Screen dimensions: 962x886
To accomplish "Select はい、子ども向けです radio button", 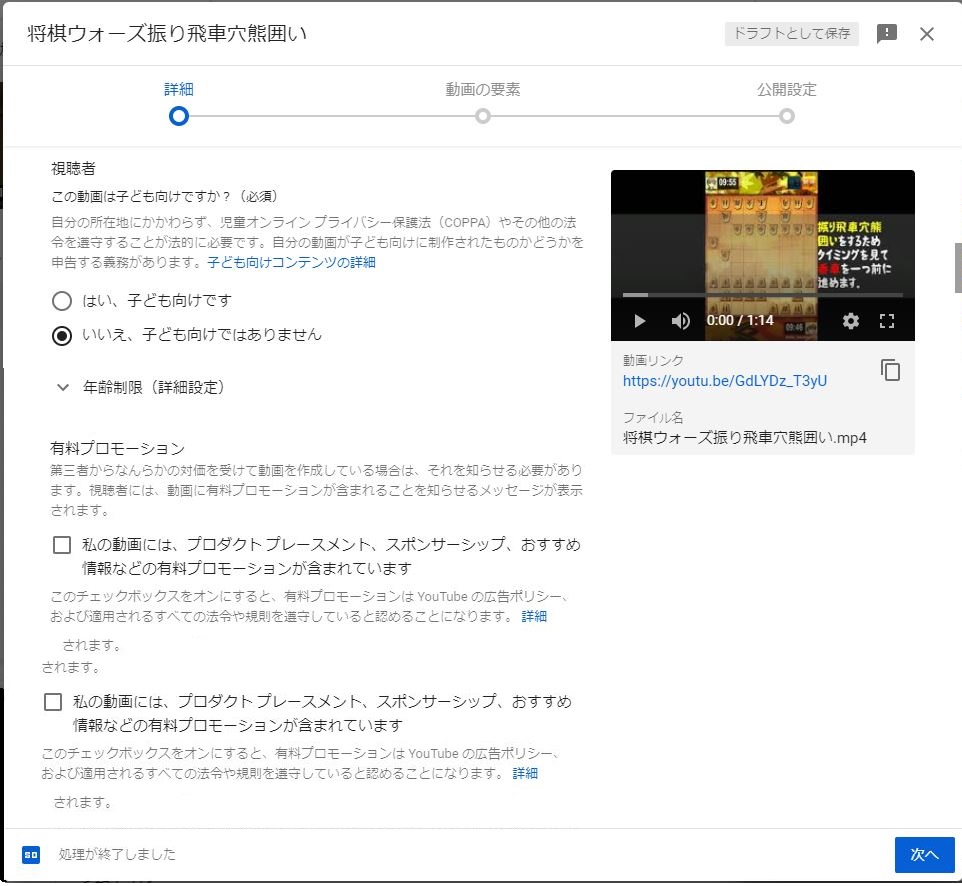I will pos(62,301).
